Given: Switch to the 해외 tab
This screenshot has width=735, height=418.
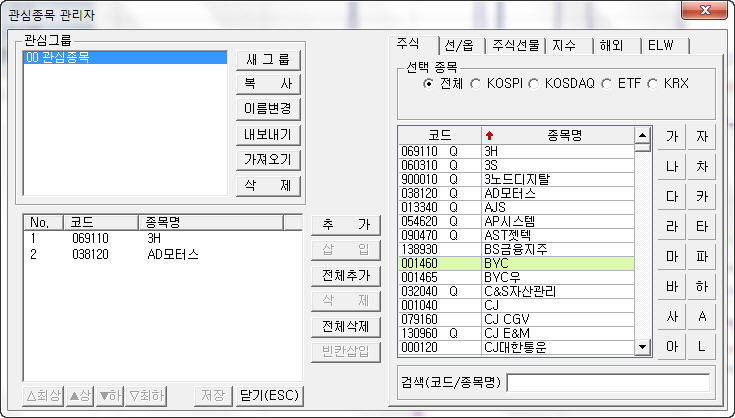Looking at the screenshot, I should [612, 46].
